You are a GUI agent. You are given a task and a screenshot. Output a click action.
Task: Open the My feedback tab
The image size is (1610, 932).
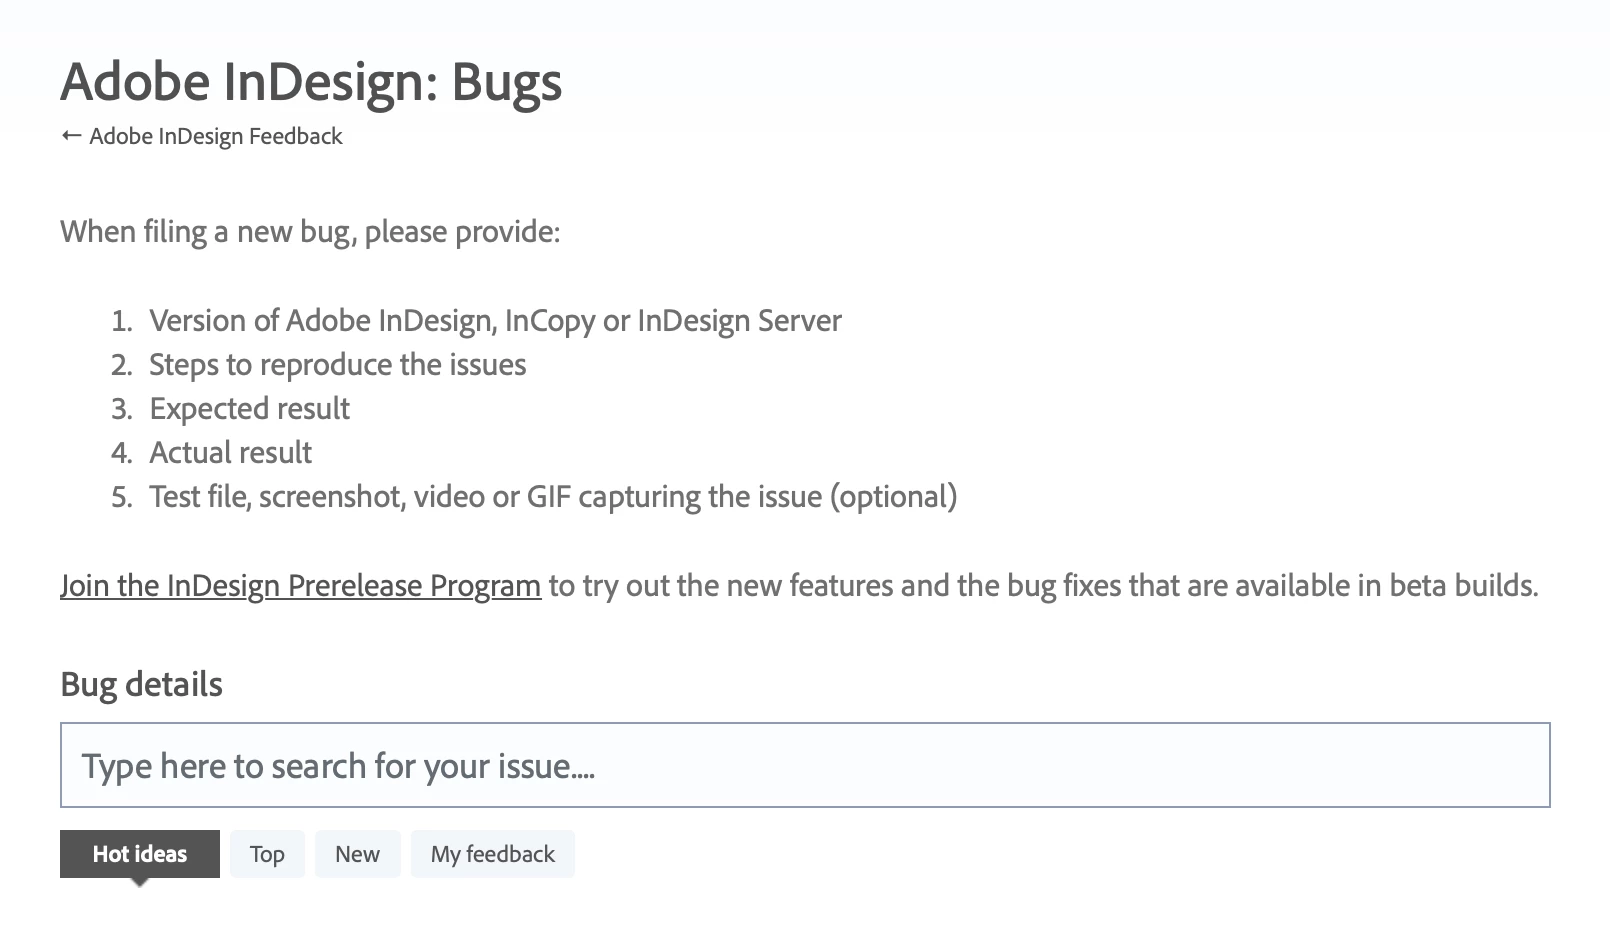(492, 854)
